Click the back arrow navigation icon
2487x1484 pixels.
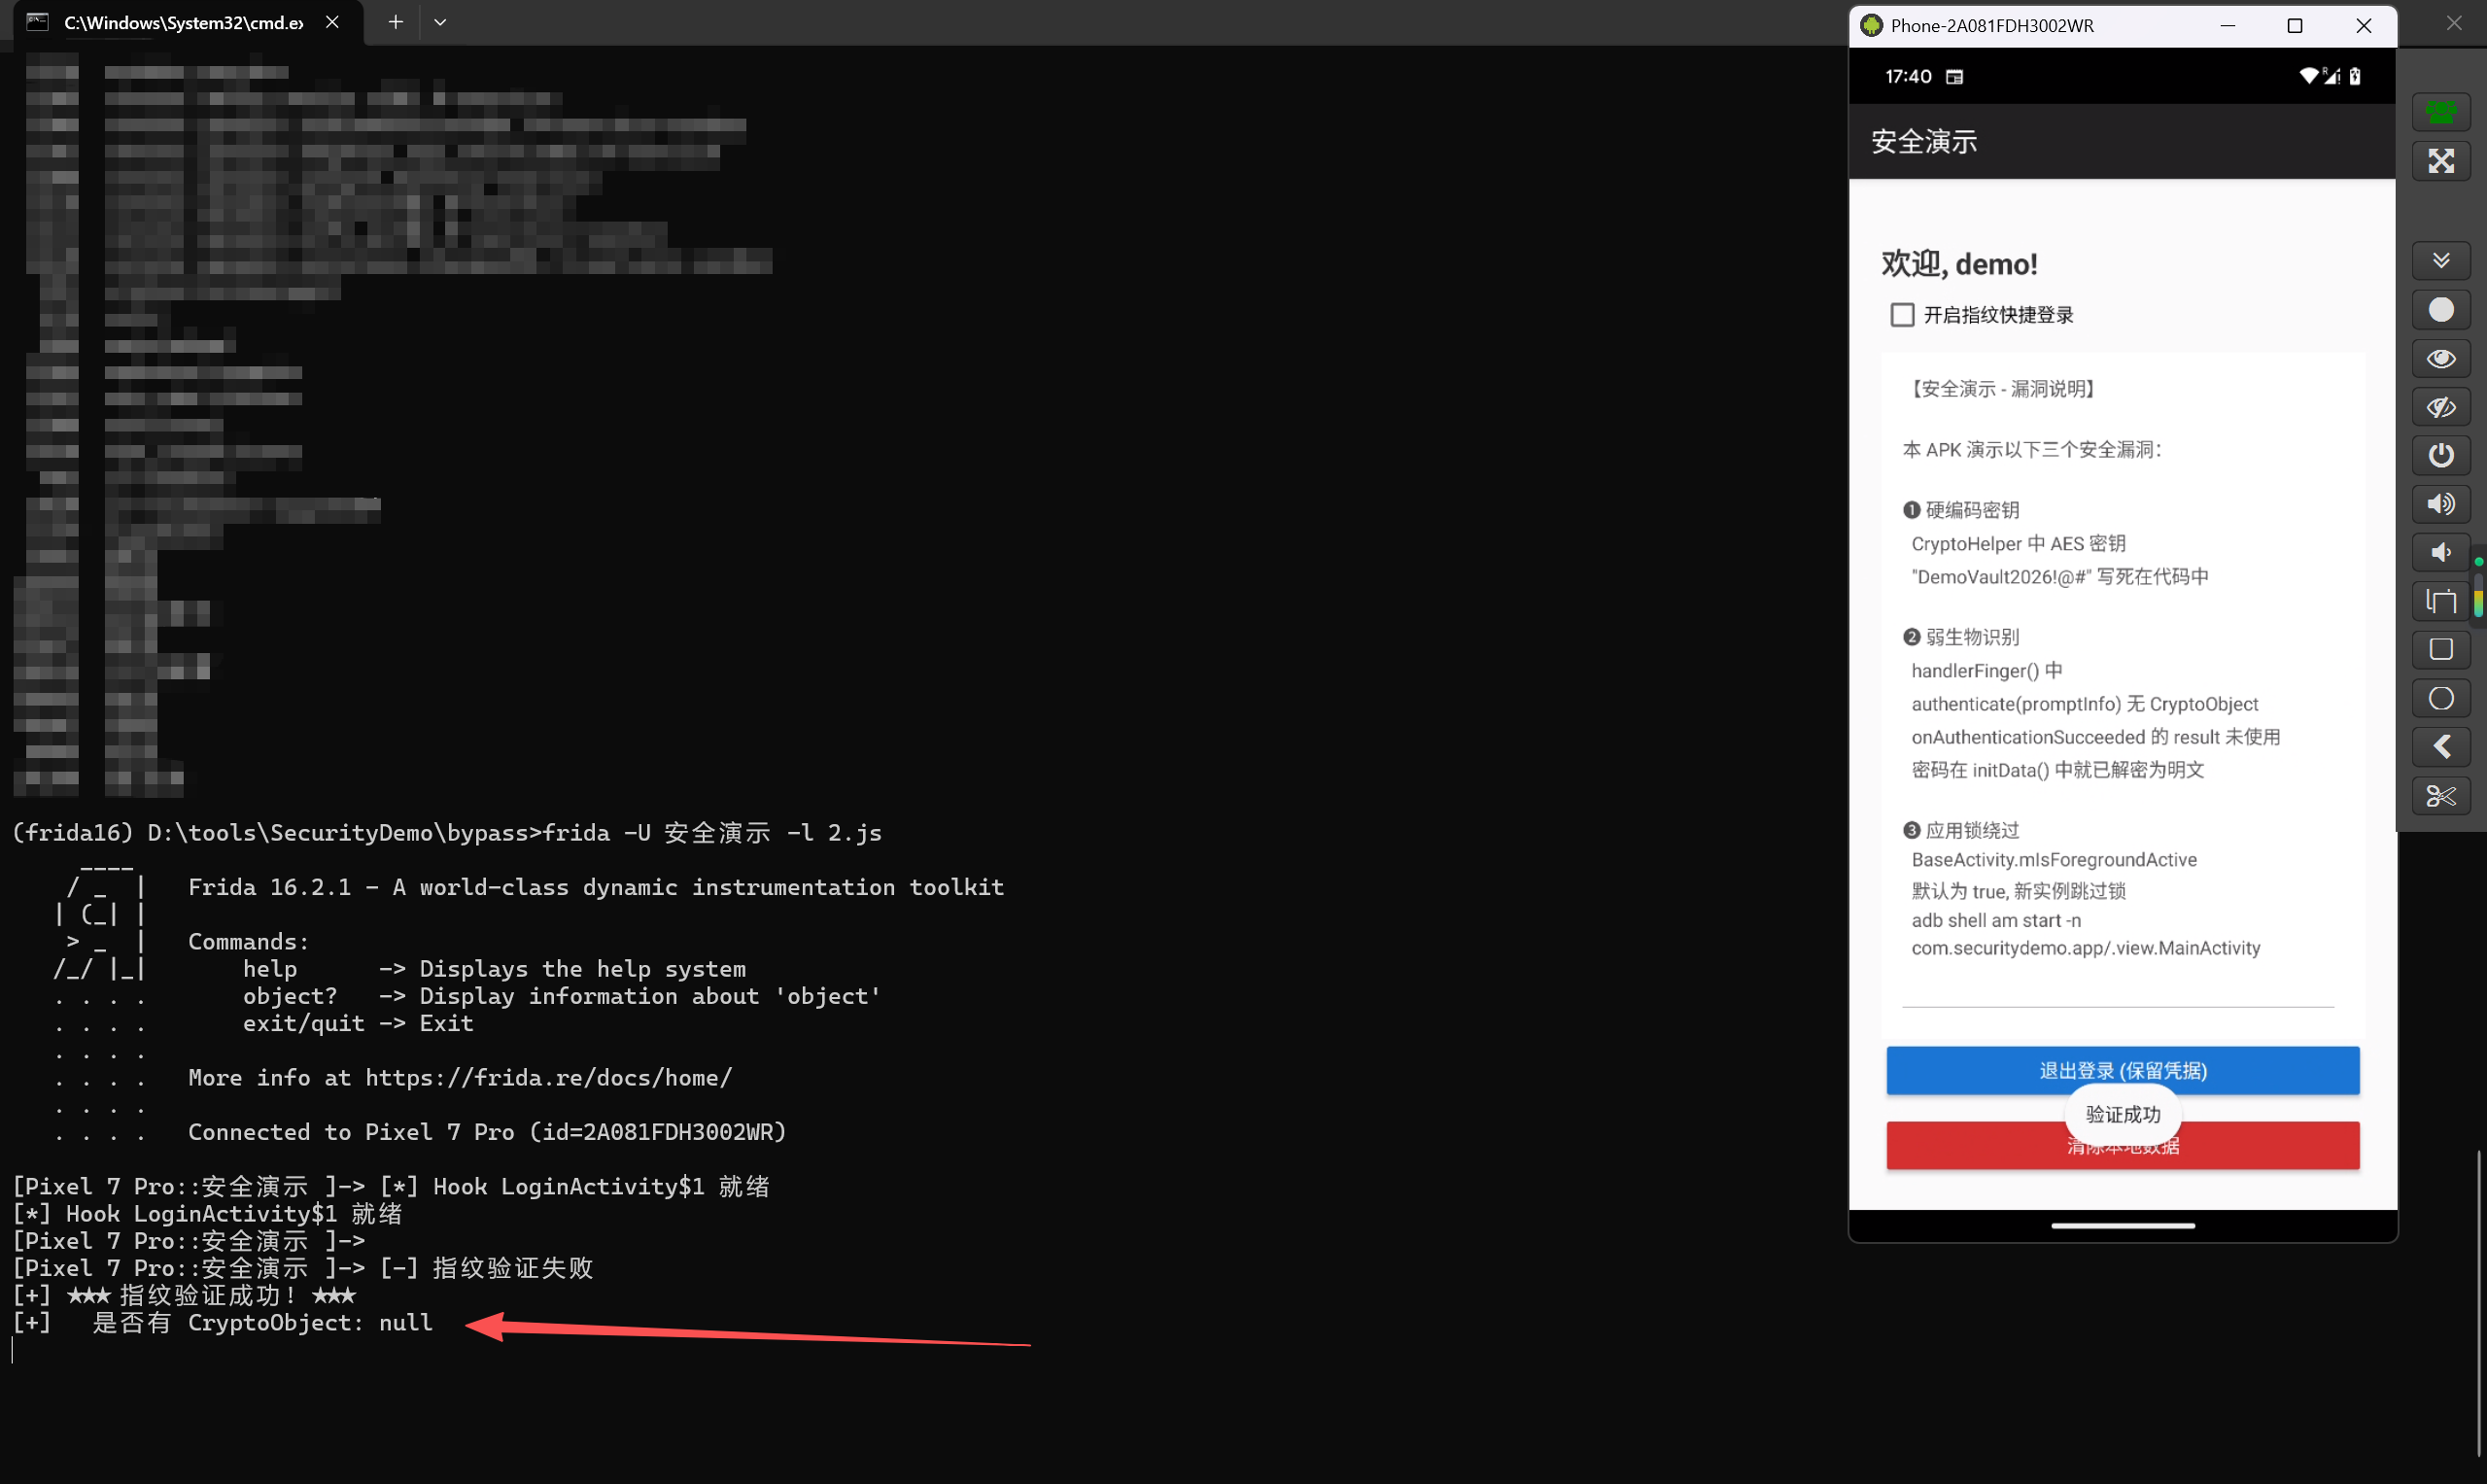click(x=2441, y=747)
